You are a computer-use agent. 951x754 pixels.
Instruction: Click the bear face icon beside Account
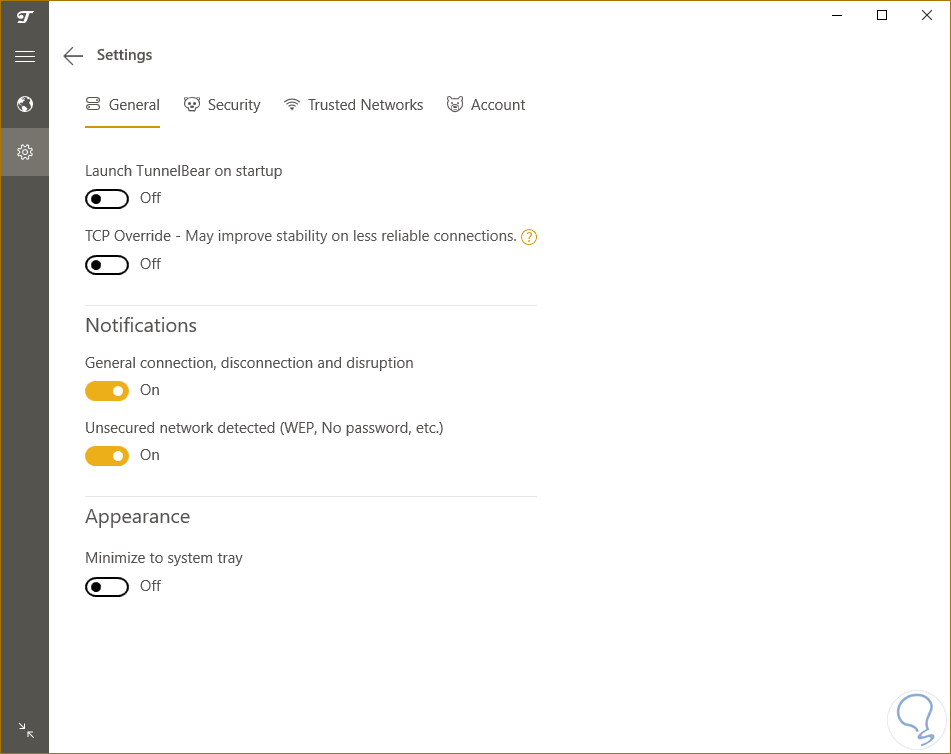click(x=455, y=105)
